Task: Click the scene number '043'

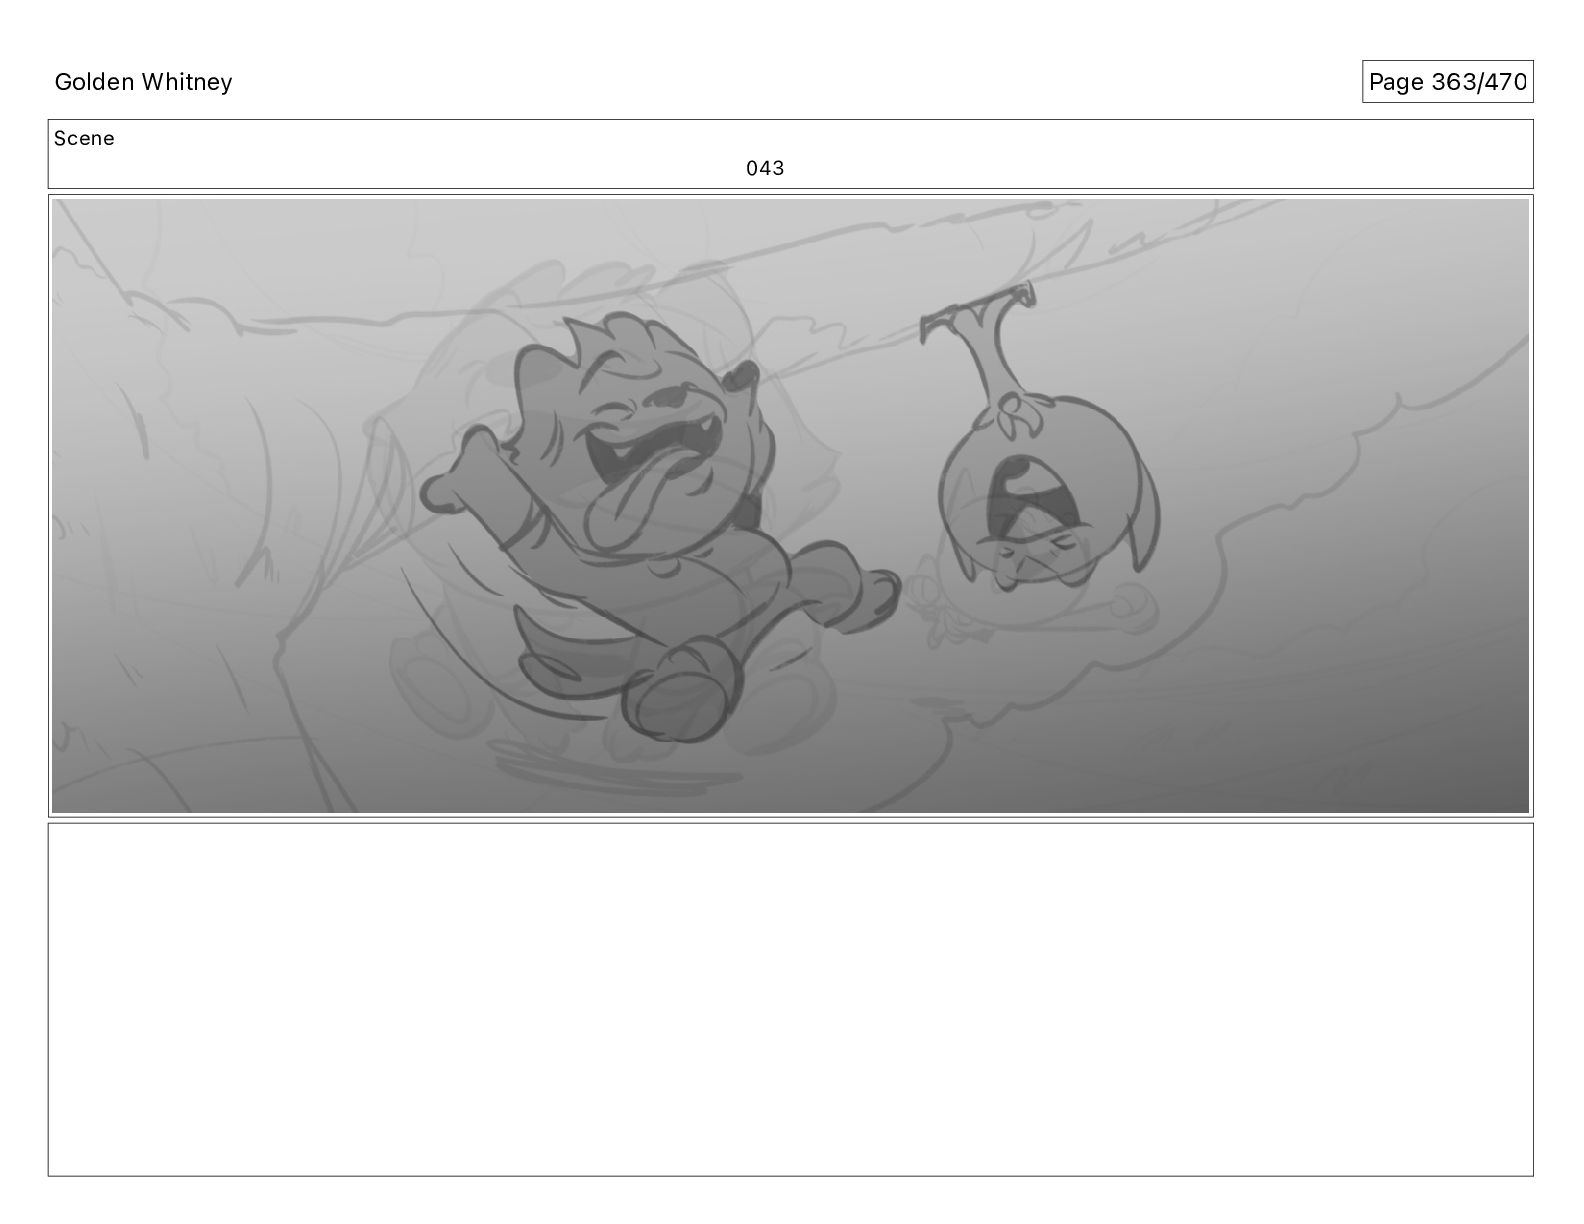Action: click(x=765, y=168)
